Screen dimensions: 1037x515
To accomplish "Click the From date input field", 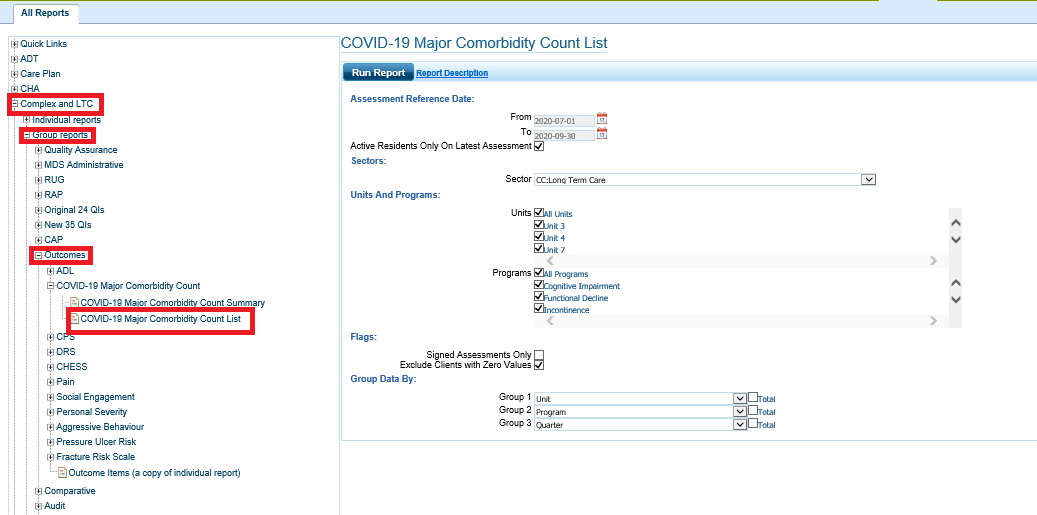I will 564,121.
